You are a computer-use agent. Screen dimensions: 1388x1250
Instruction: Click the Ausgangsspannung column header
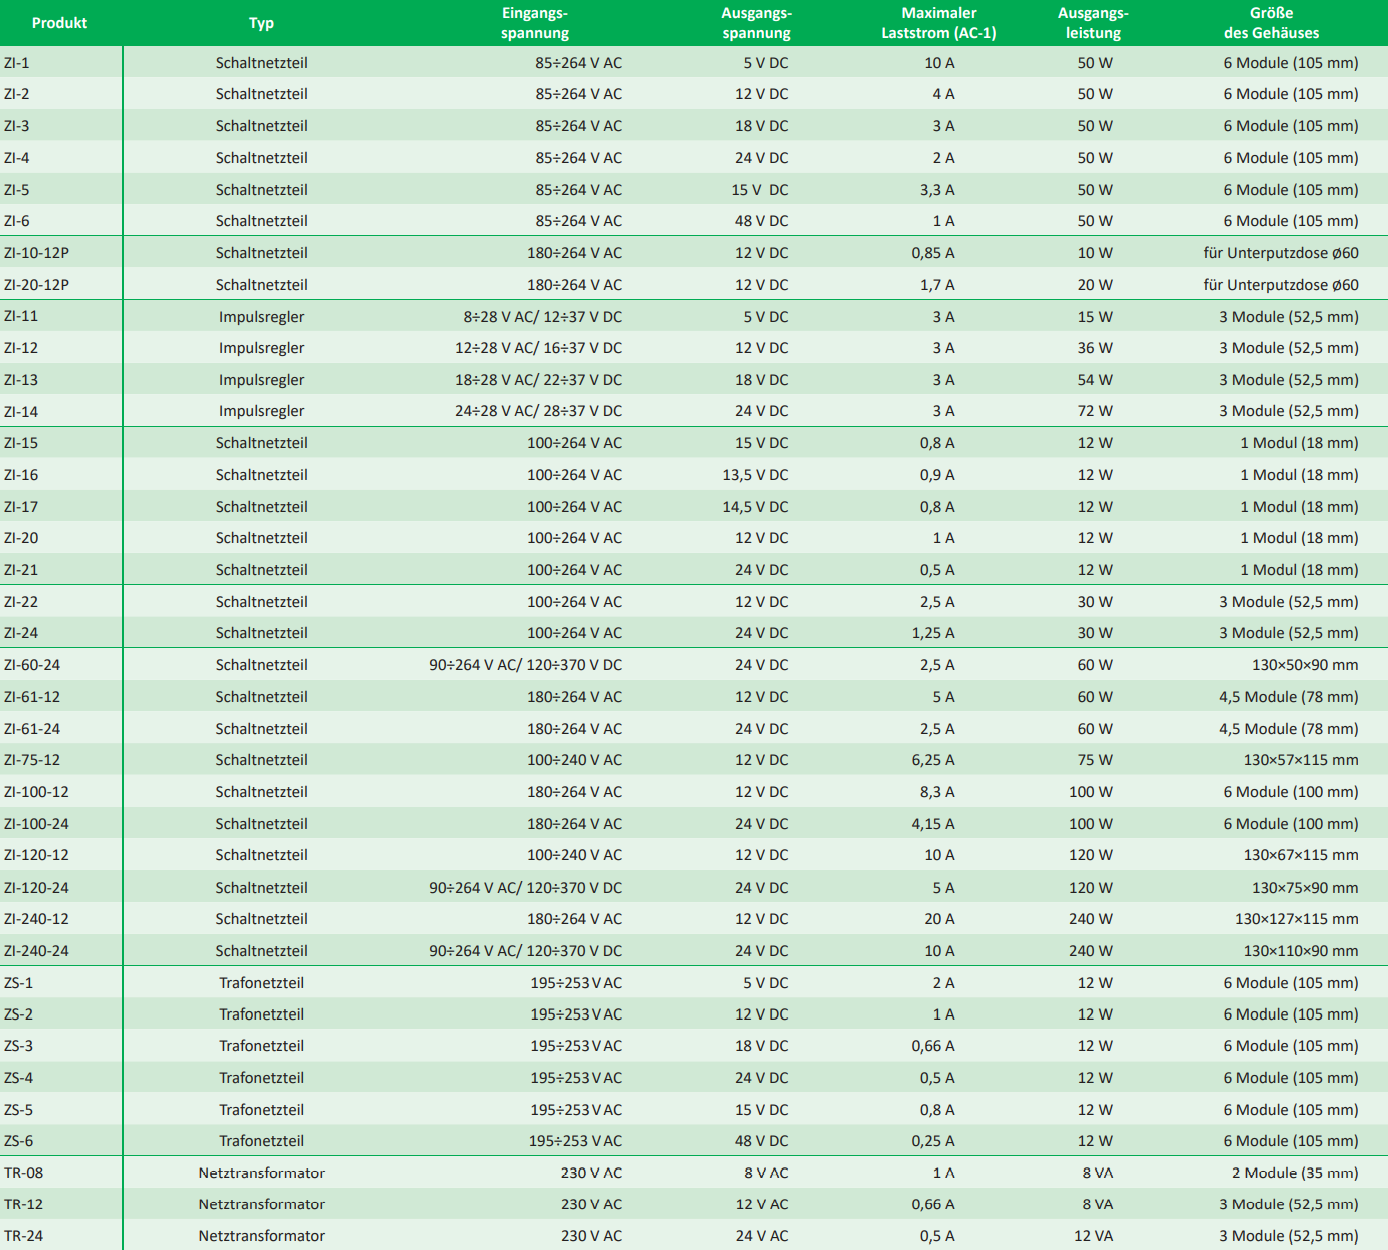pyautogui.click(x=756, y=23)
